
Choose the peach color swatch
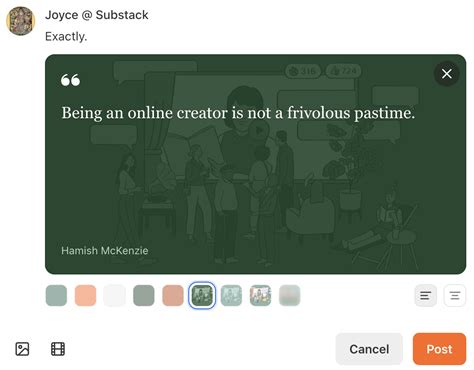[86, 295]
